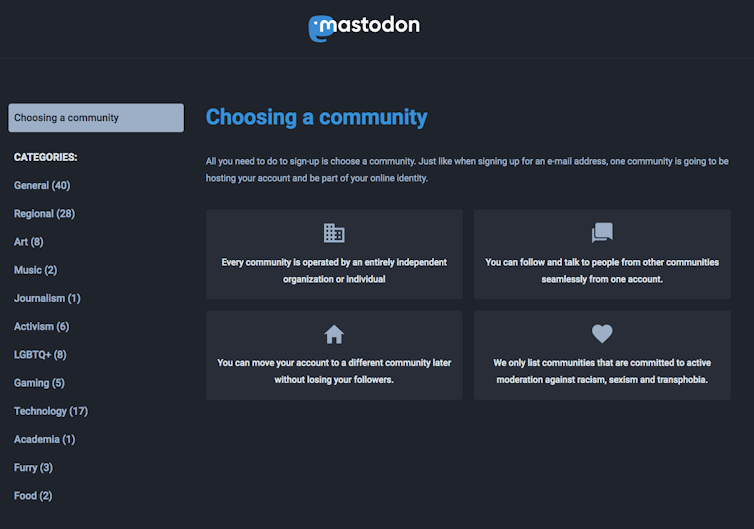Click the house icon in card
The image size is (754, 529).
point(334,334)
